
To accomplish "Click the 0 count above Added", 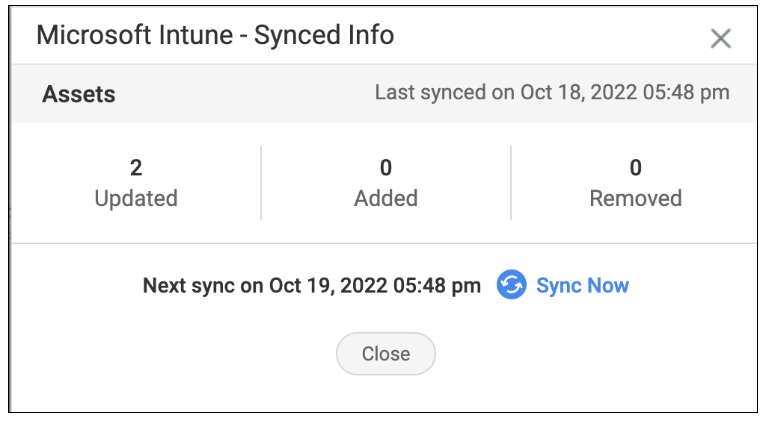I will pos(386,168).
